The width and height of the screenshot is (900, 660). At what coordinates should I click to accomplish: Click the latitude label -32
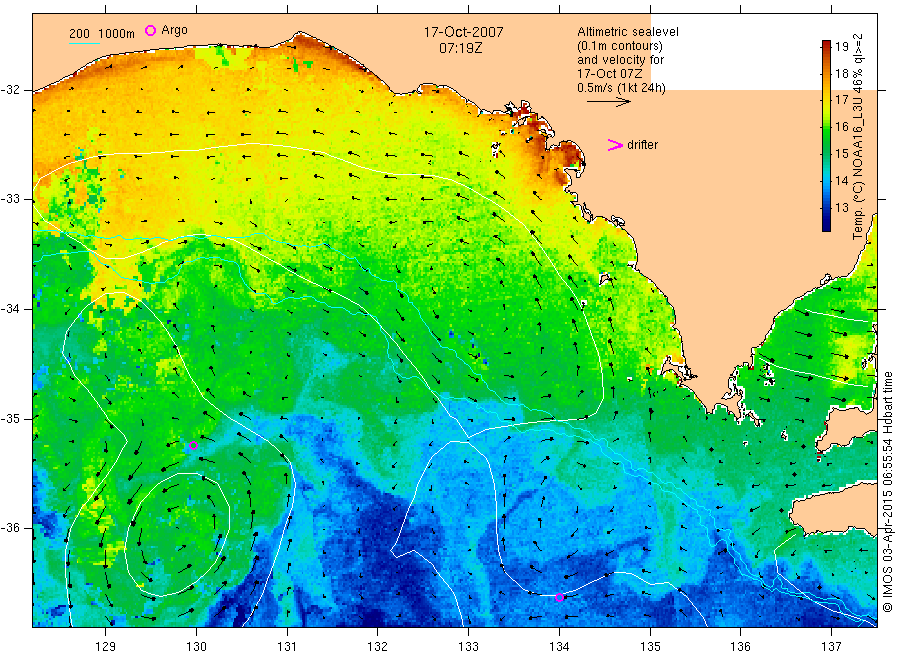click(x=10, y=90)
